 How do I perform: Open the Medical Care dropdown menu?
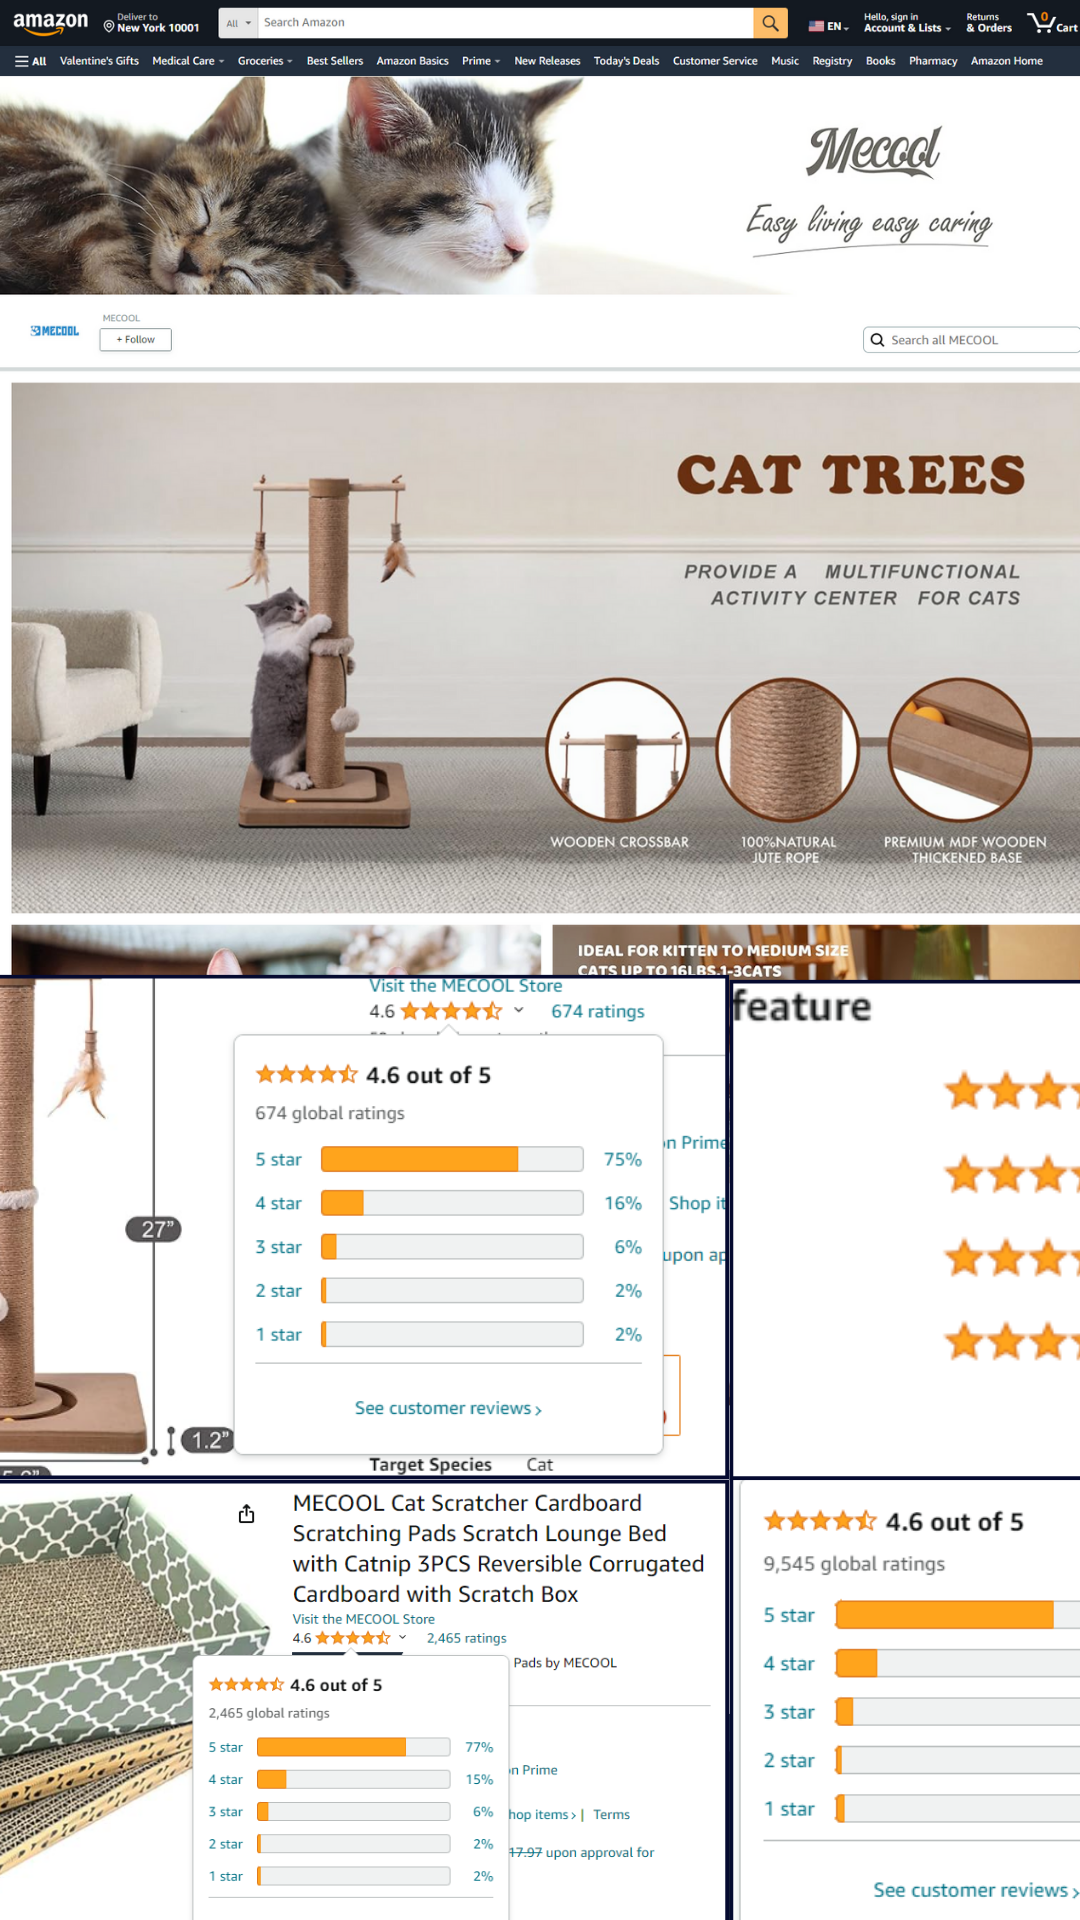click(x=188, y=61)
